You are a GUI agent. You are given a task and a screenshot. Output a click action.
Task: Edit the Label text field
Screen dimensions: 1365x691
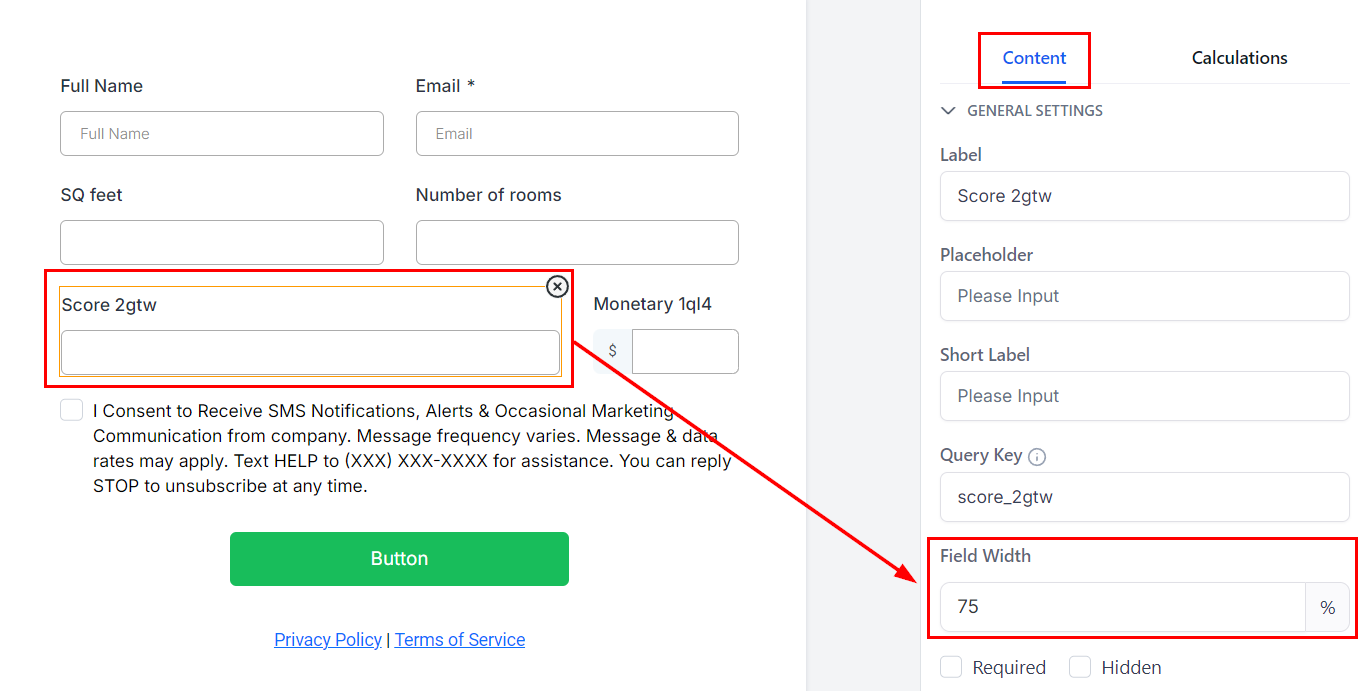pyautogui.click(x=1144, y=196)
